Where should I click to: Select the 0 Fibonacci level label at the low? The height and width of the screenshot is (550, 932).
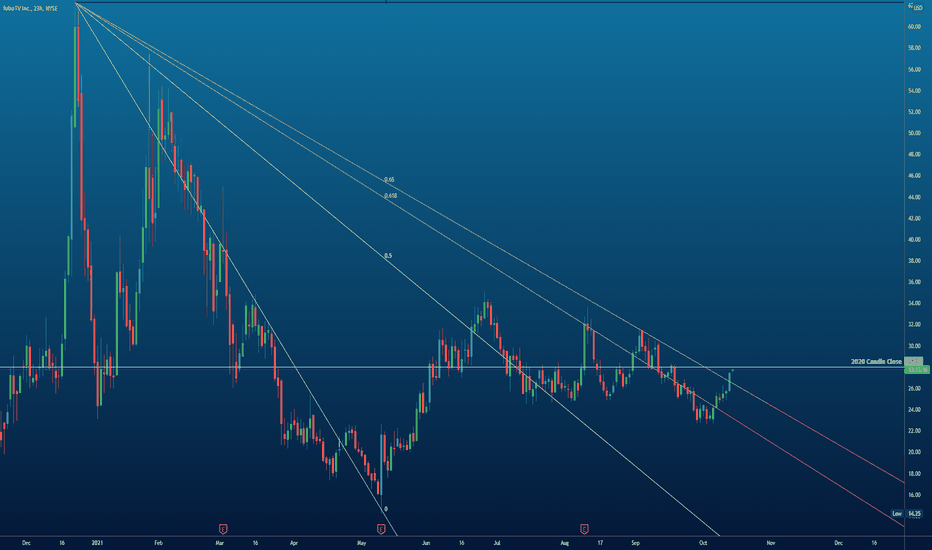386,509
